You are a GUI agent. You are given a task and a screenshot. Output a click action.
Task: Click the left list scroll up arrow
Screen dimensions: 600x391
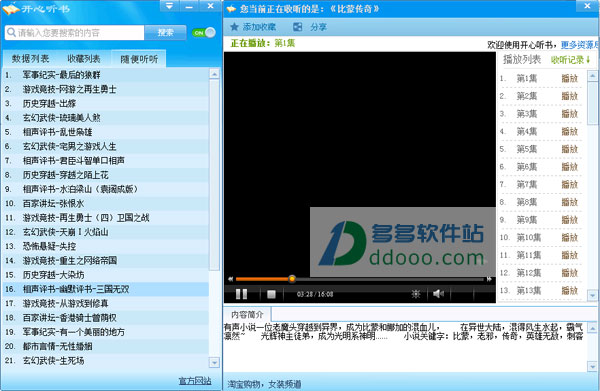coord(214,74)
